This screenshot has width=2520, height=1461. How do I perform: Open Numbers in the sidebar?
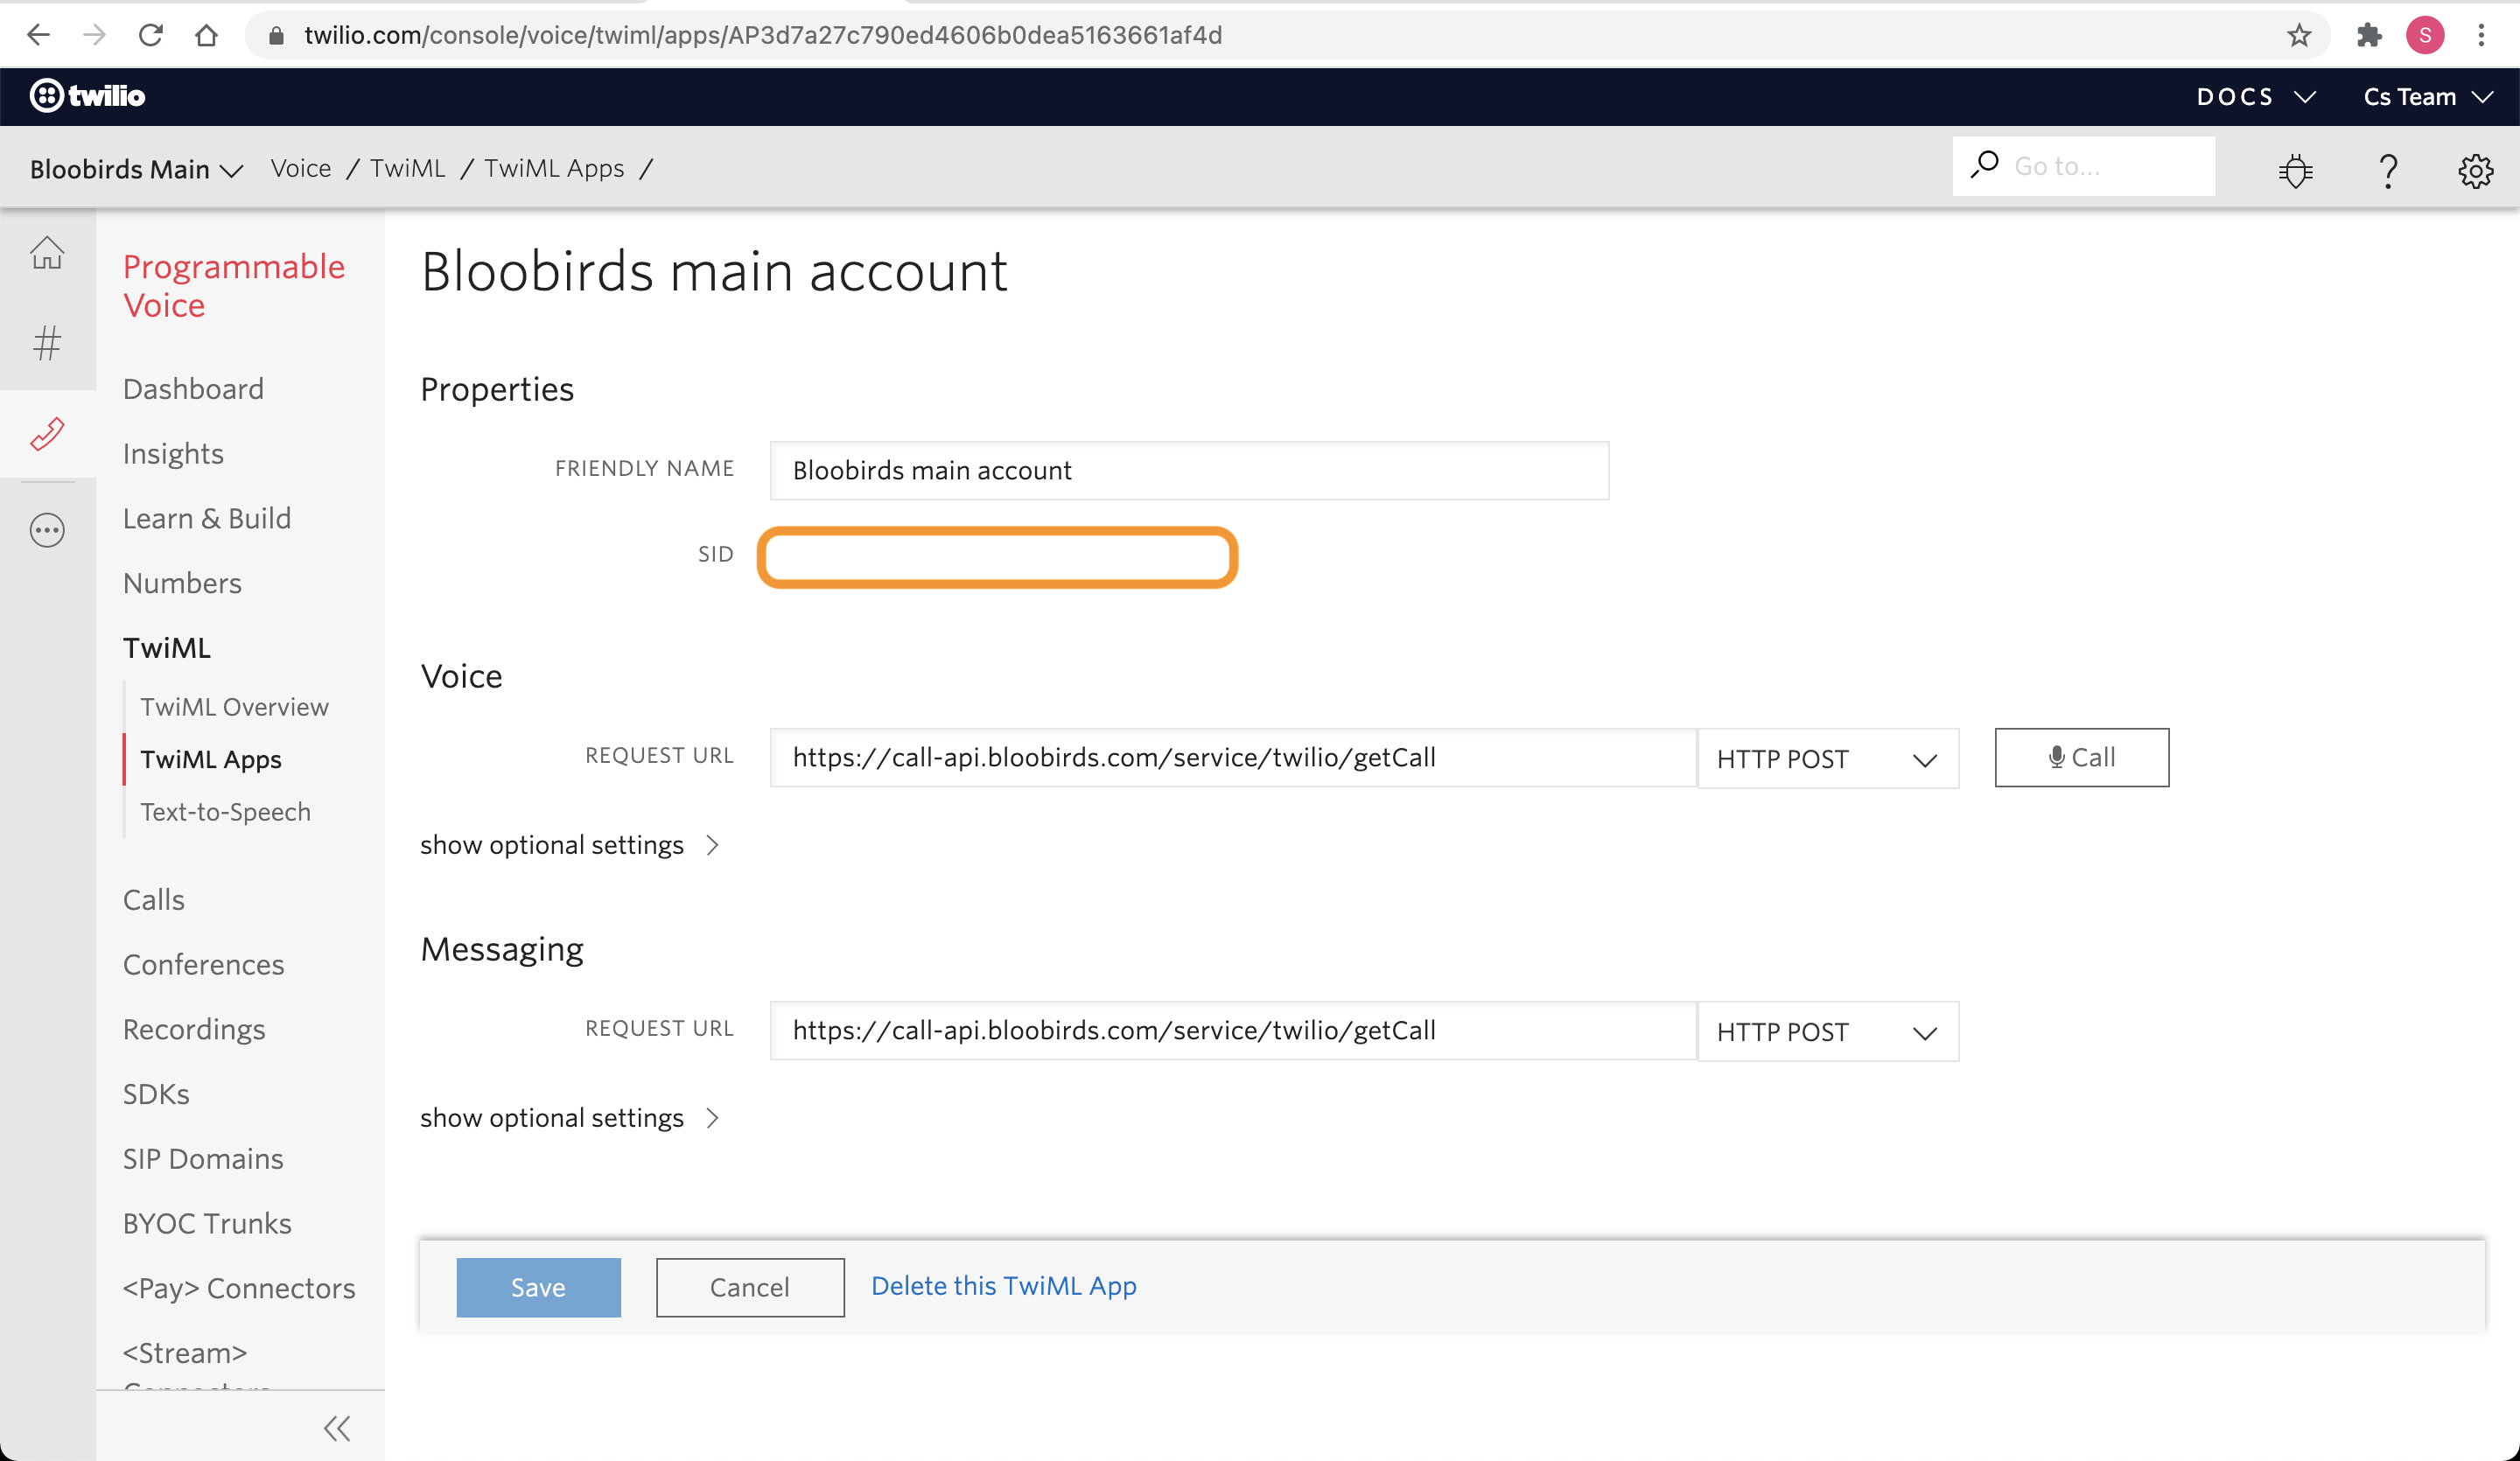point(182,583)
